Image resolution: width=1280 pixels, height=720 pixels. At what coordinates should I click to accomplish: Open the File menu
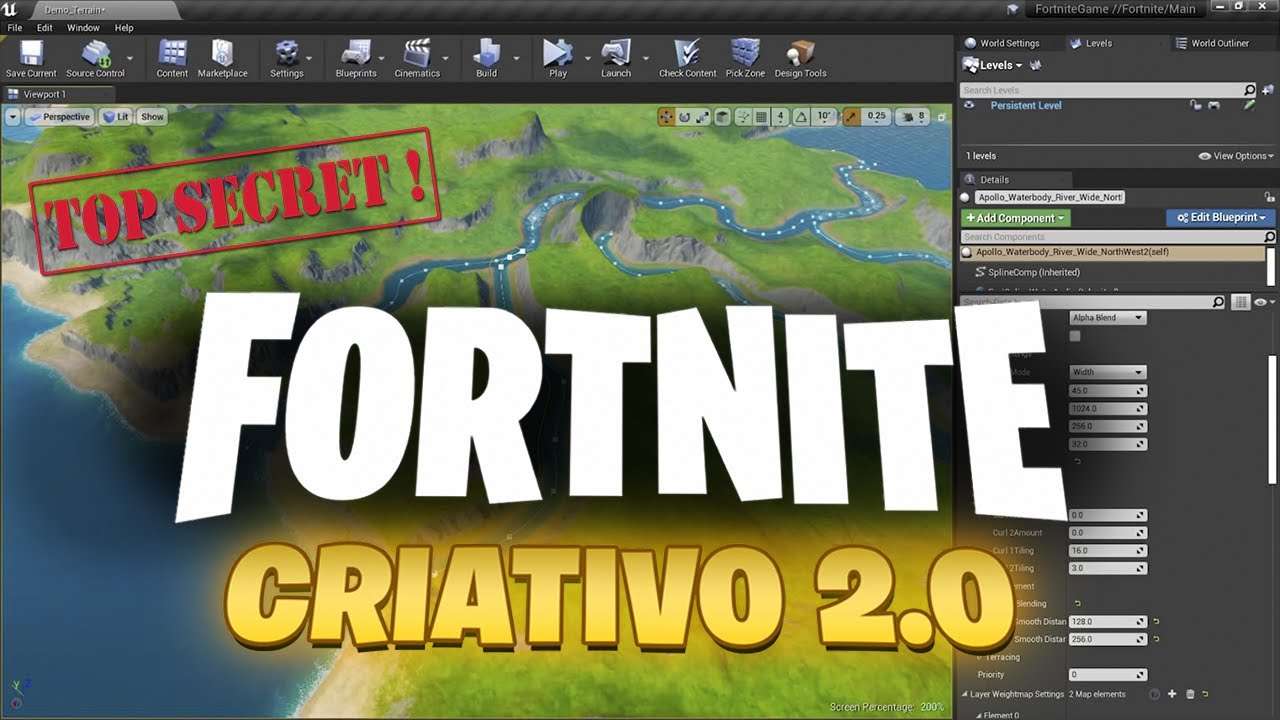pyautogui.click(x=15, y=28)
